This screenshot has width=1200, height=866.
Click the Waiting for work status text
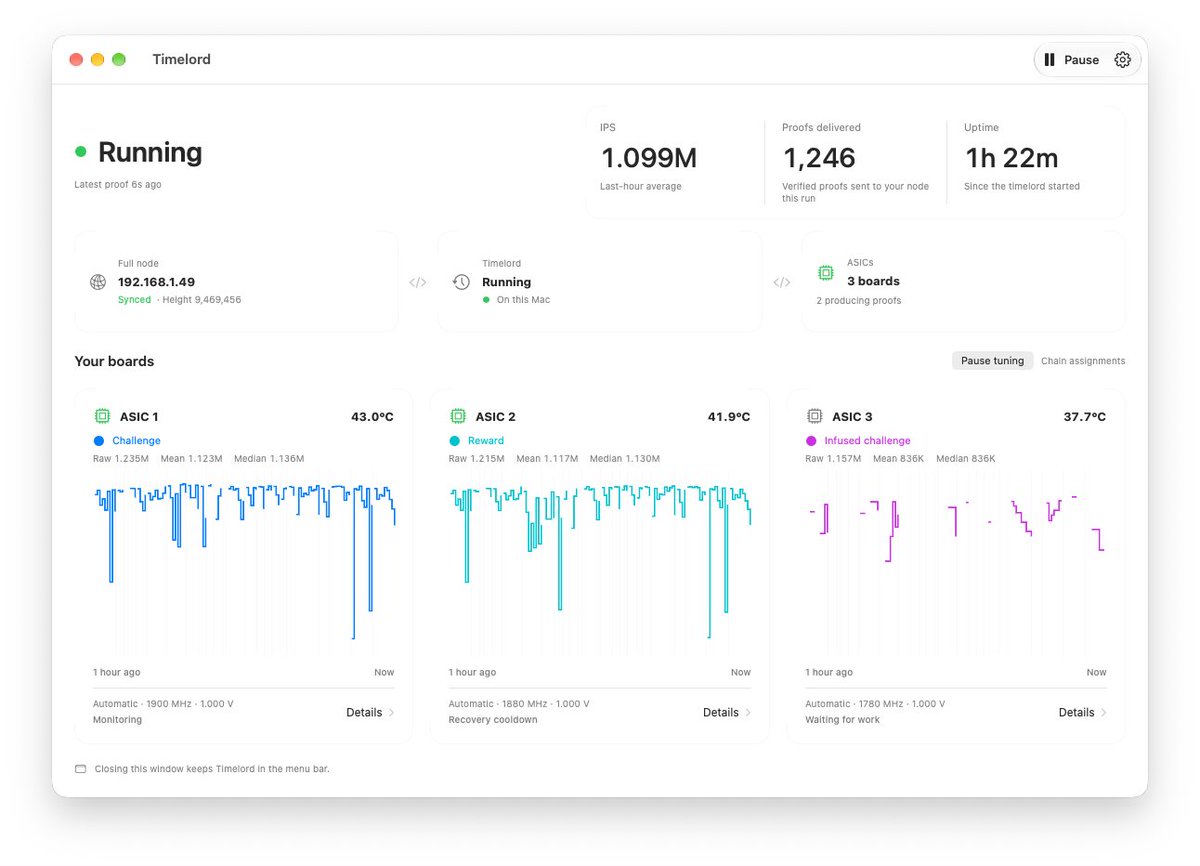(843, 720)
